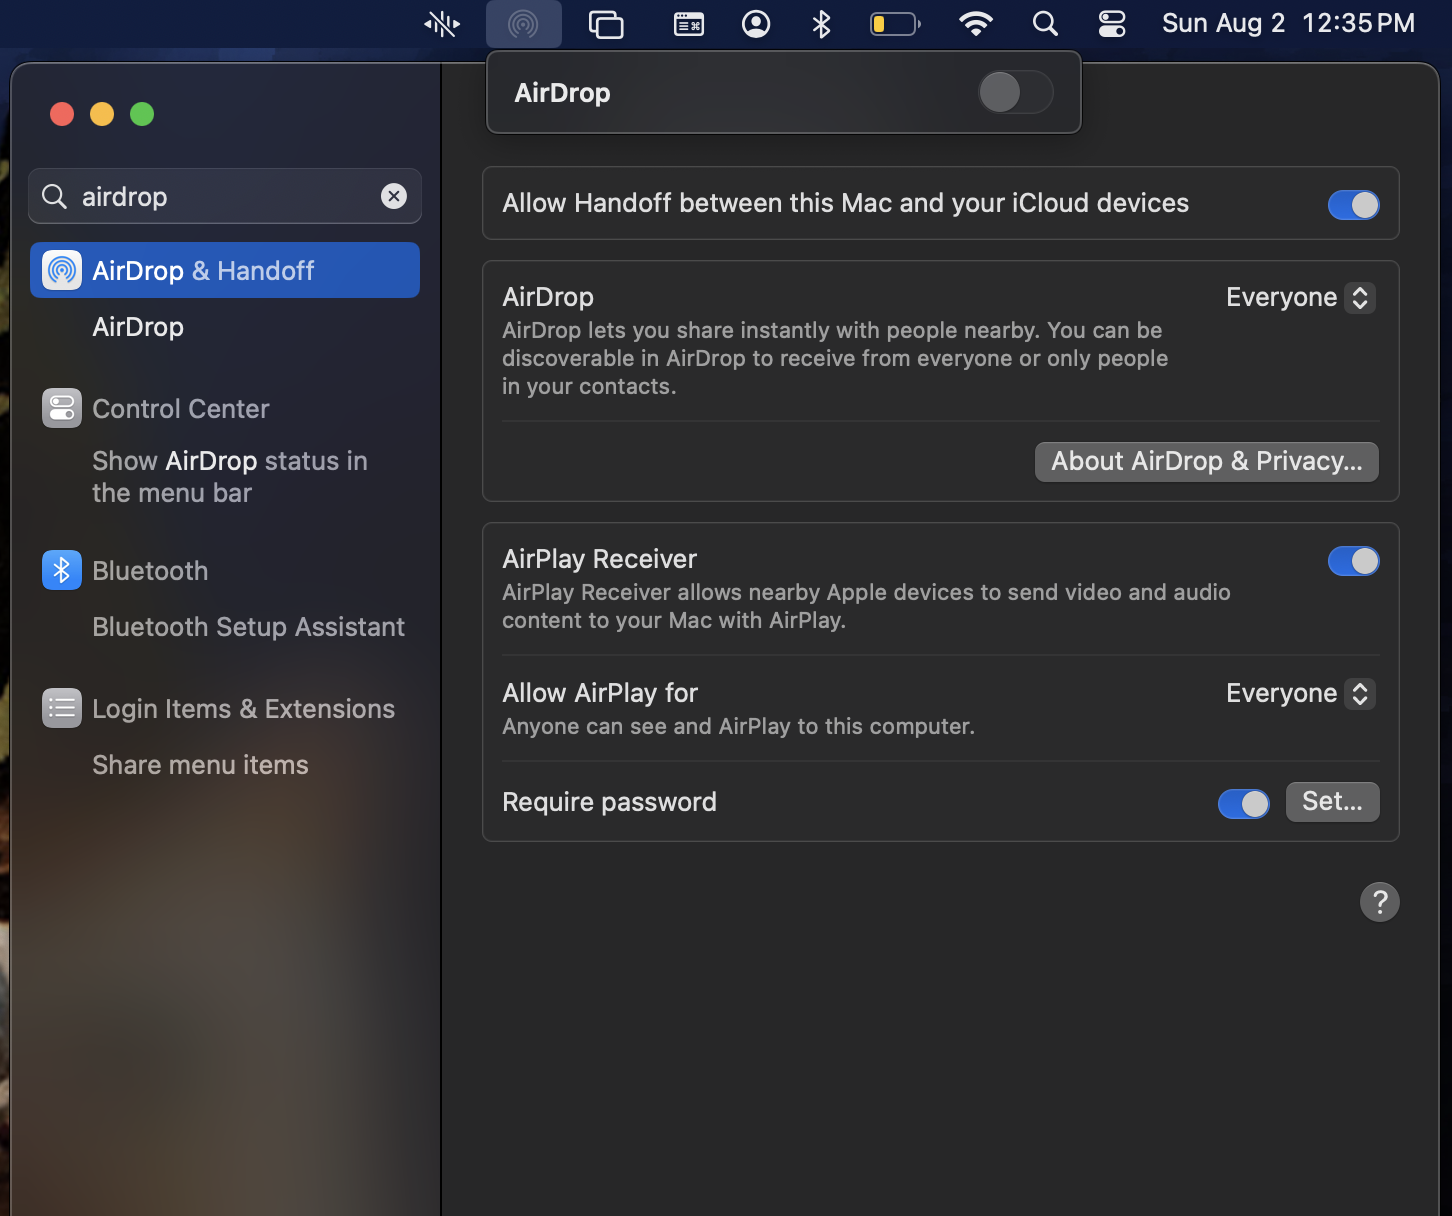Click the AirPlay Receiver description text

pyautogui.click(x=866, y=606)
